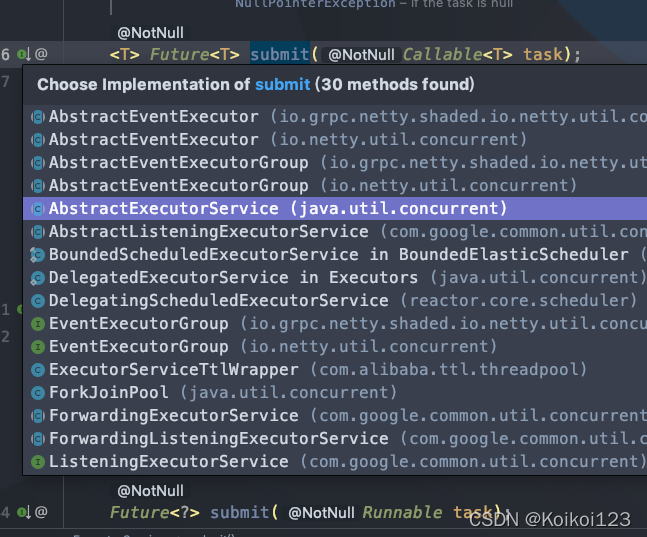647x537 pixels.
Task: Click @NotNull inlay before Runnable parameter
Action: point(321,513)
